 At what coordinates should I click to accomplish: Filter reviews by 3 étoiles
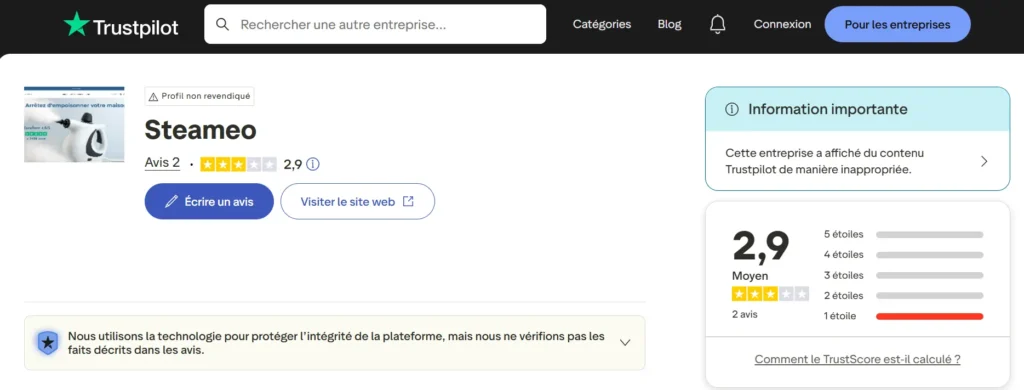(903, 275)
